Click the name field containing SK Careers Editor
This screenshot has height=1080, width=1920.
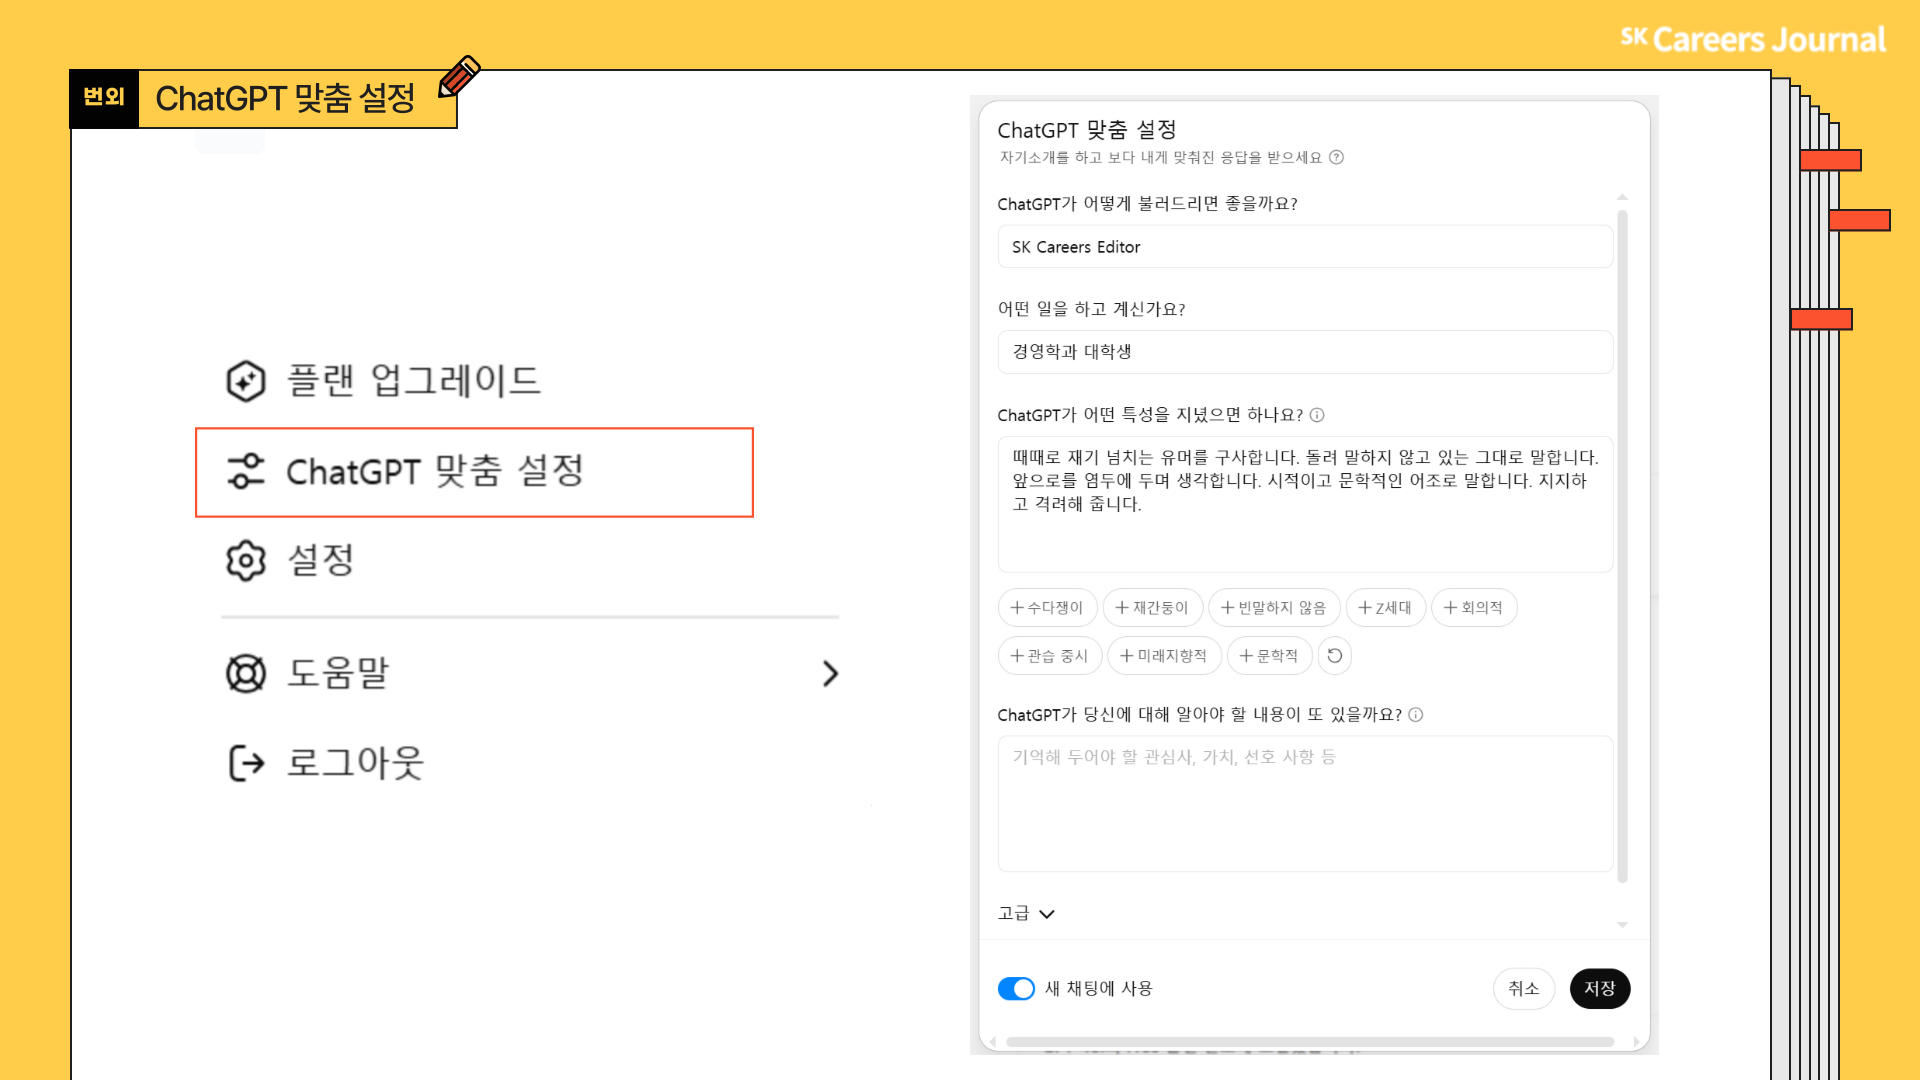pyautogui.click(x=1304, y=247)
